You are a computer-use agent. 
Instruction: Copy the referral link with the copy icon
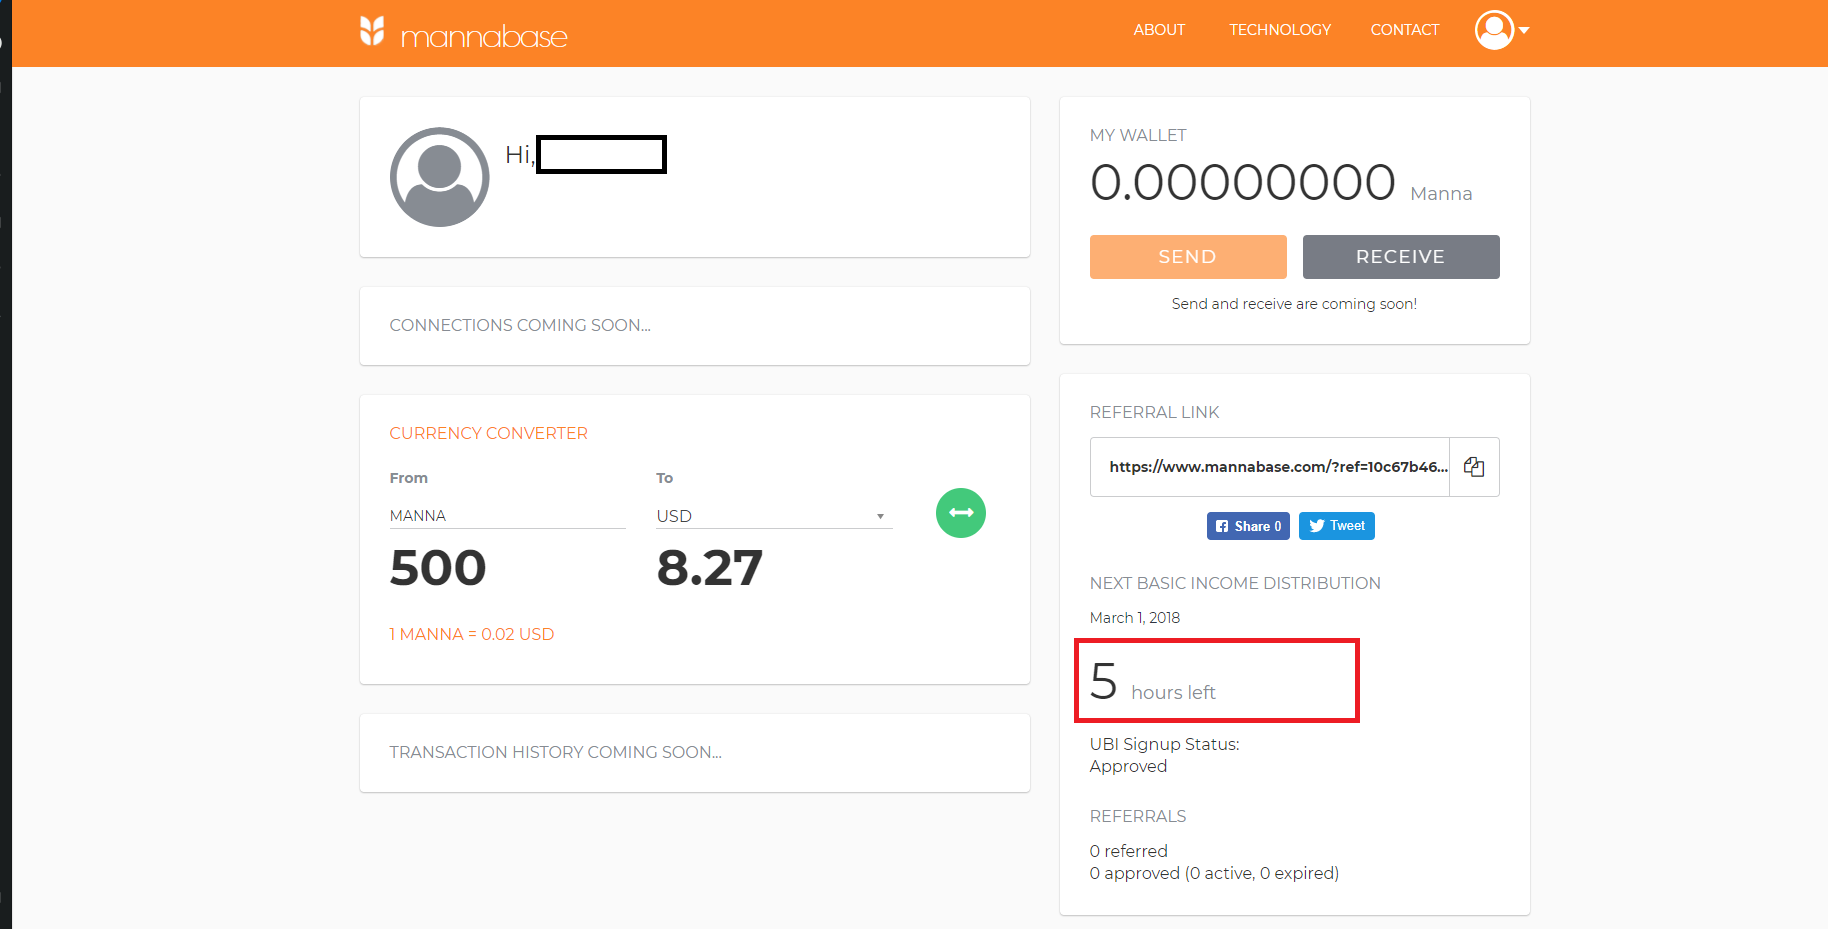coord(1474,467)
